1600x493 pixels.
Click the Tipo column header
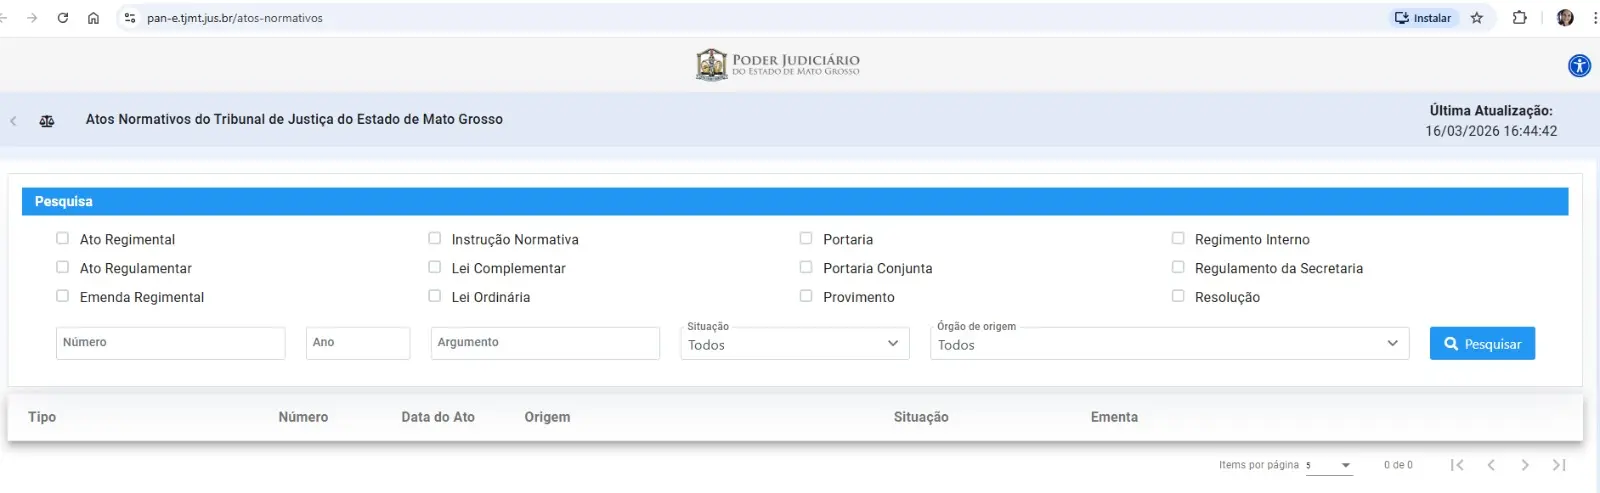coord(42,417)
